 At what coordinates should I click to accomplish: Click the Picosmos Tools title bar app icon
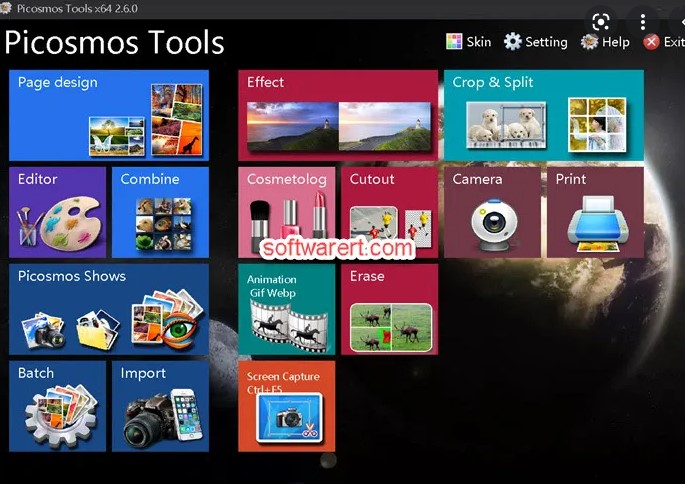pyautogui.click(x=5, y=8)
